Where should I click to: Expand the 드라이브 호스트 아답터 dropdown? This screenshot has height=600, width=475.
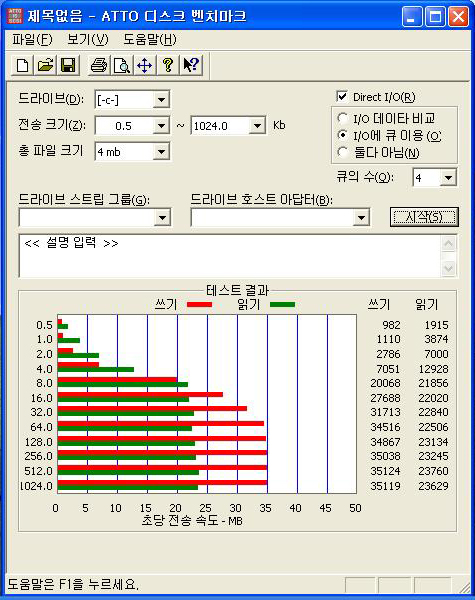(361, 218)
